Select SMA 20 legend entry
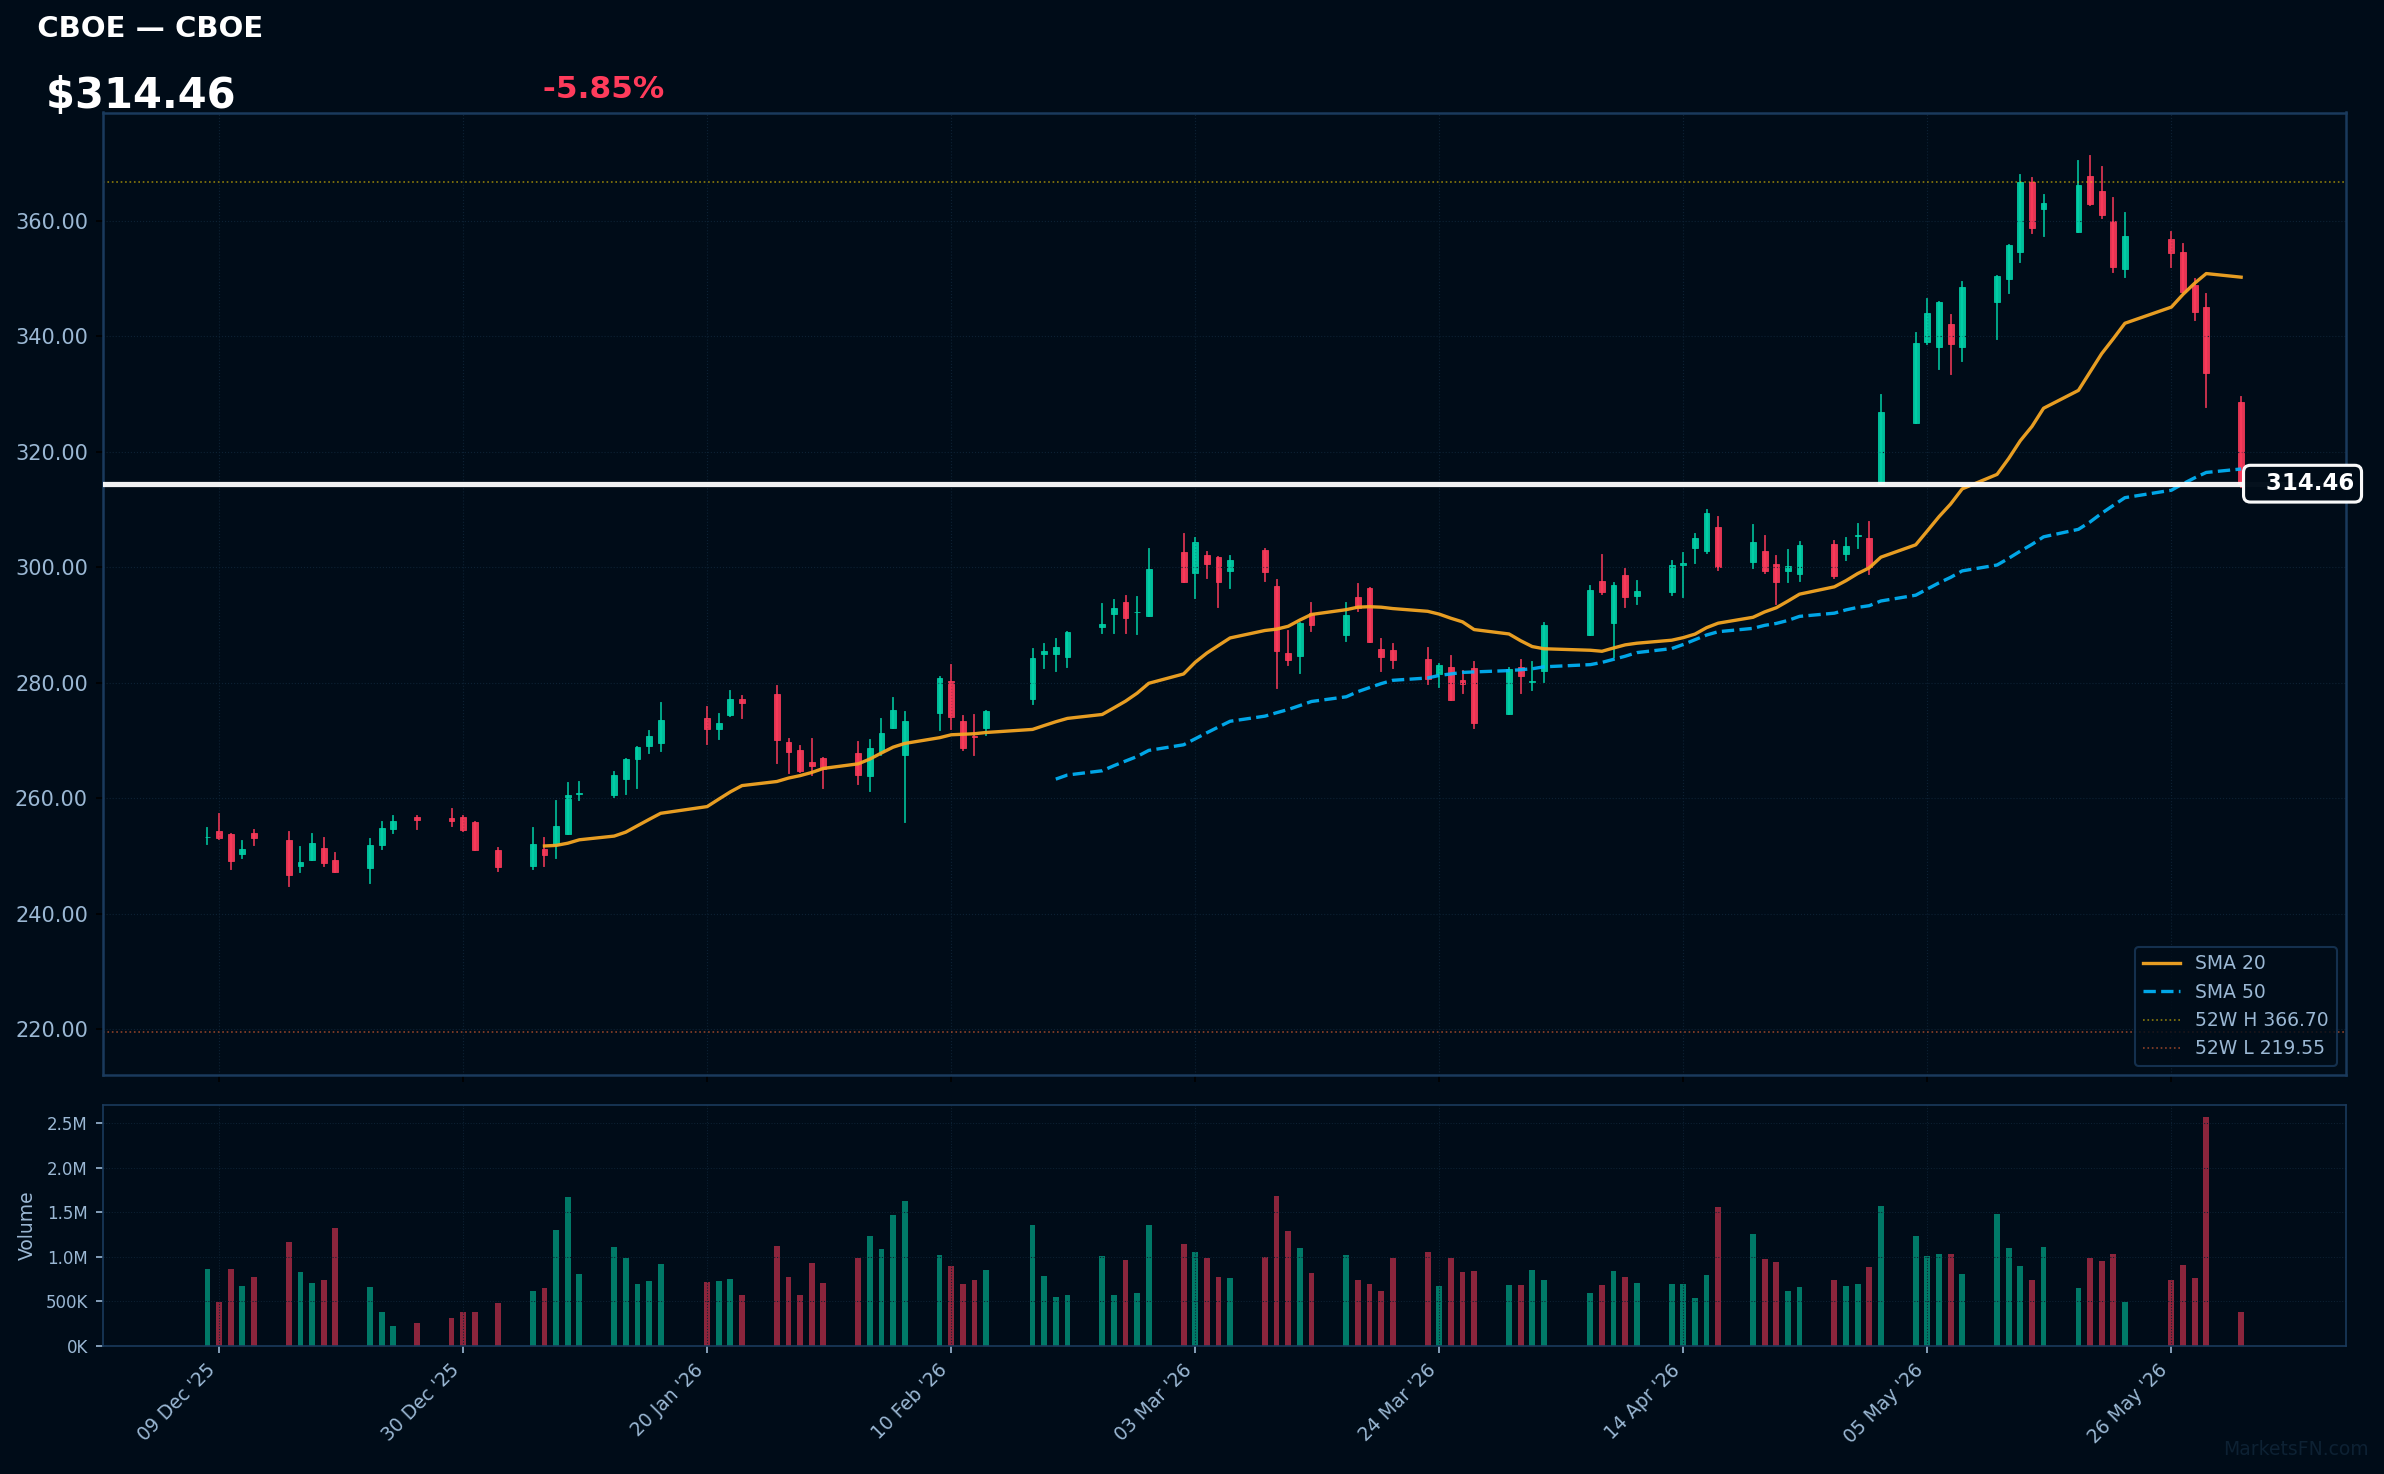 coord(2204,962)
